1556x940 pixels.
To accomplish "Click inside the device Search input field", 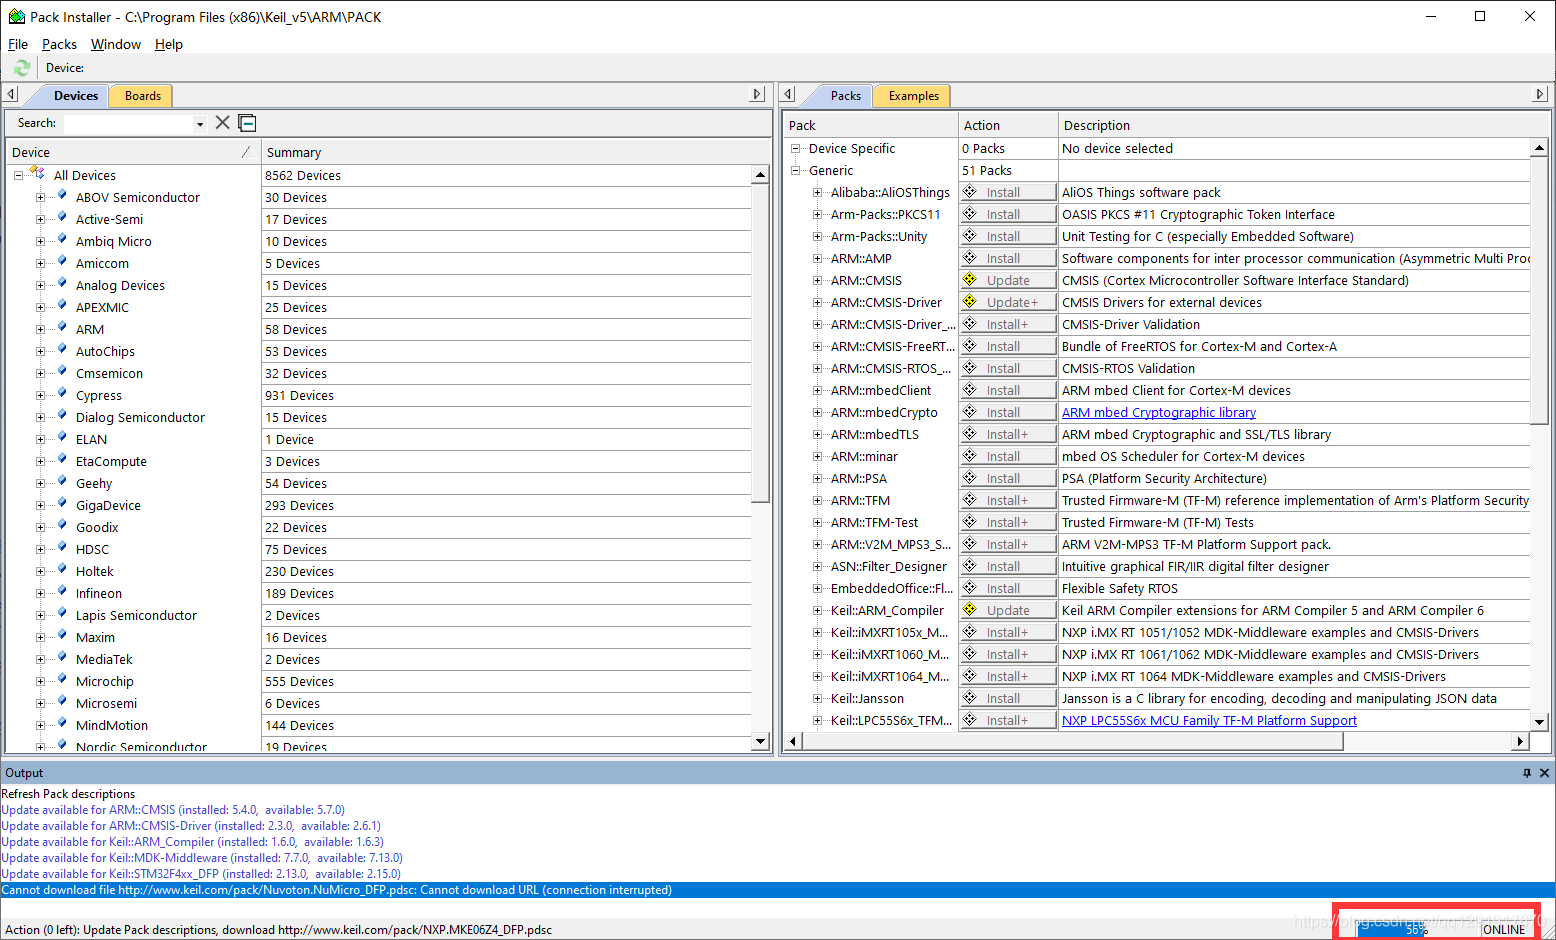I will click(x=128, y=123).
